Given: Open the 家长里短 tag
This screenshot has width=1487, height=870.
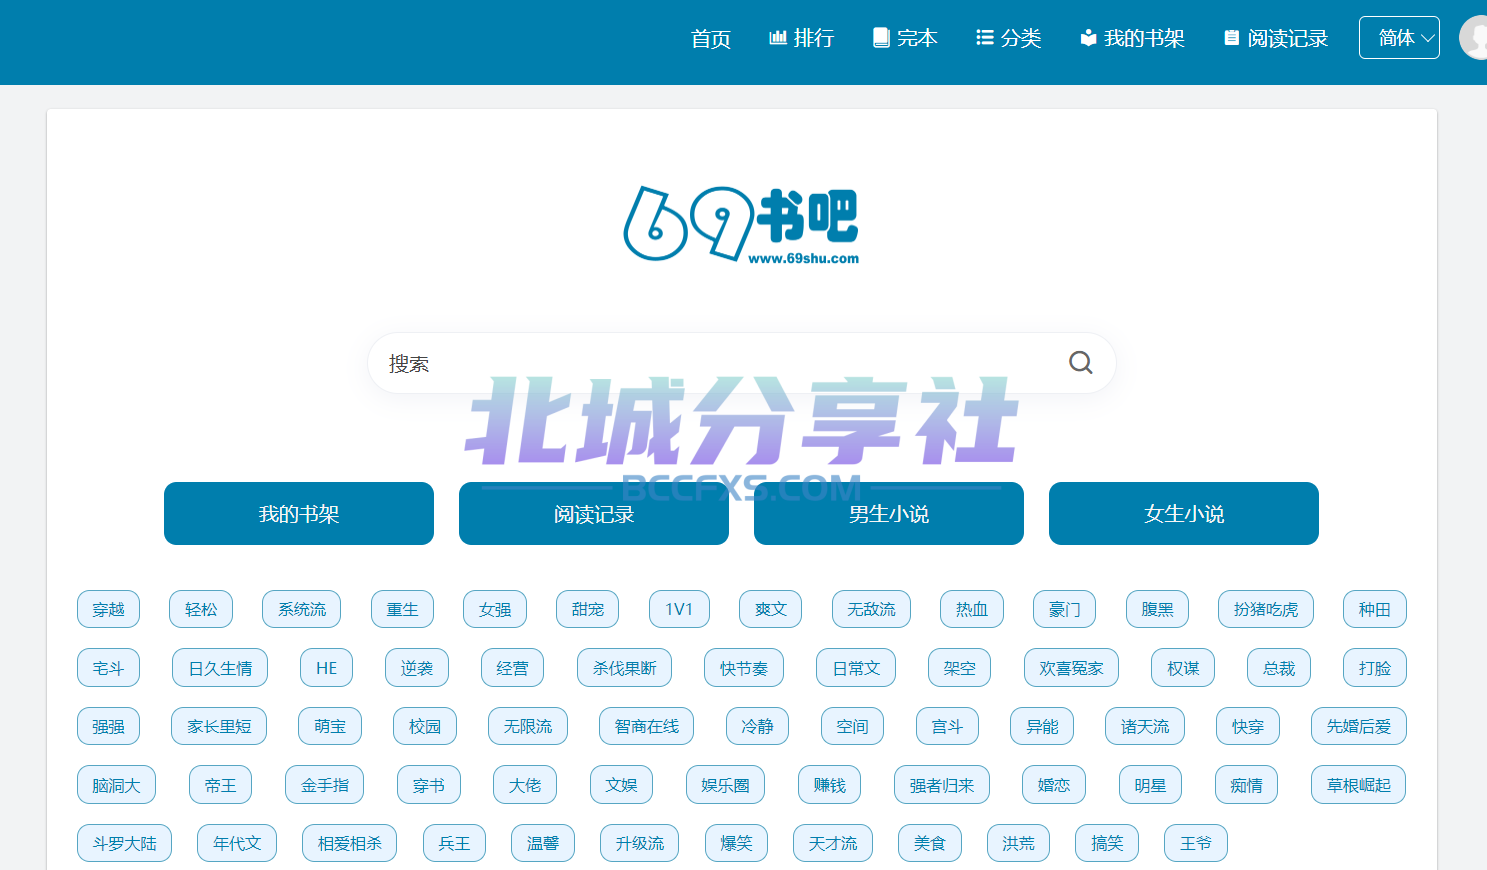Looking at the screenshot, I should tap(219, 726).
